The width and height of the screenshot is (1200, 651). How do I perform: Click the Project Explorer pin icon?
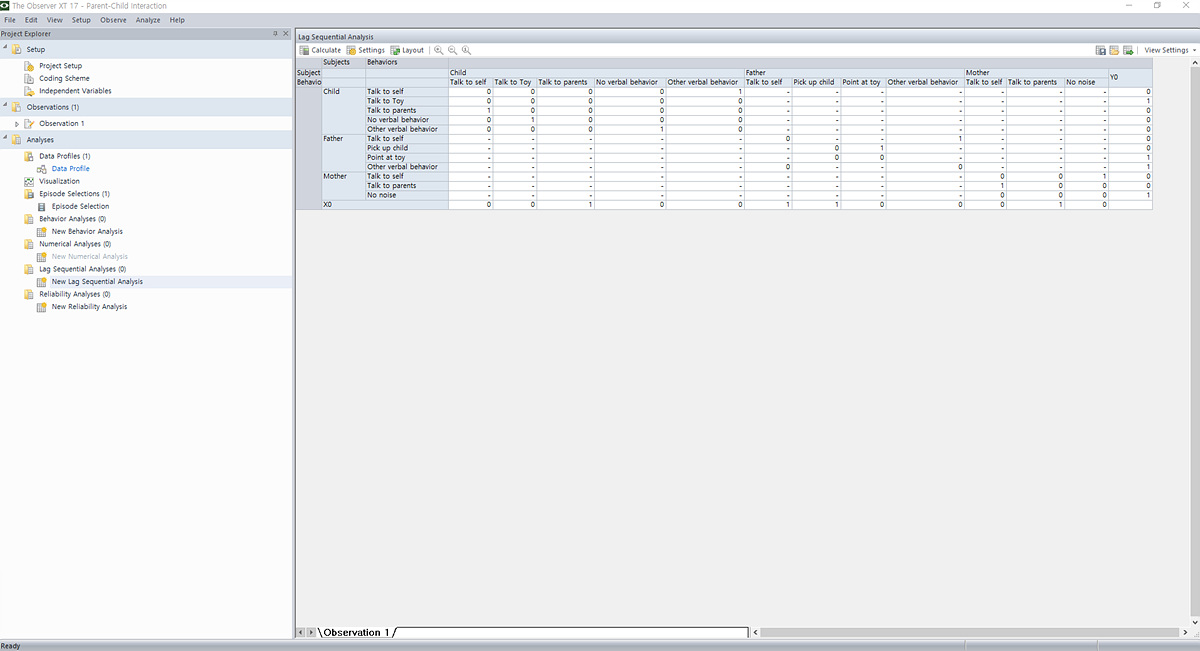click(x=275, y=34)
